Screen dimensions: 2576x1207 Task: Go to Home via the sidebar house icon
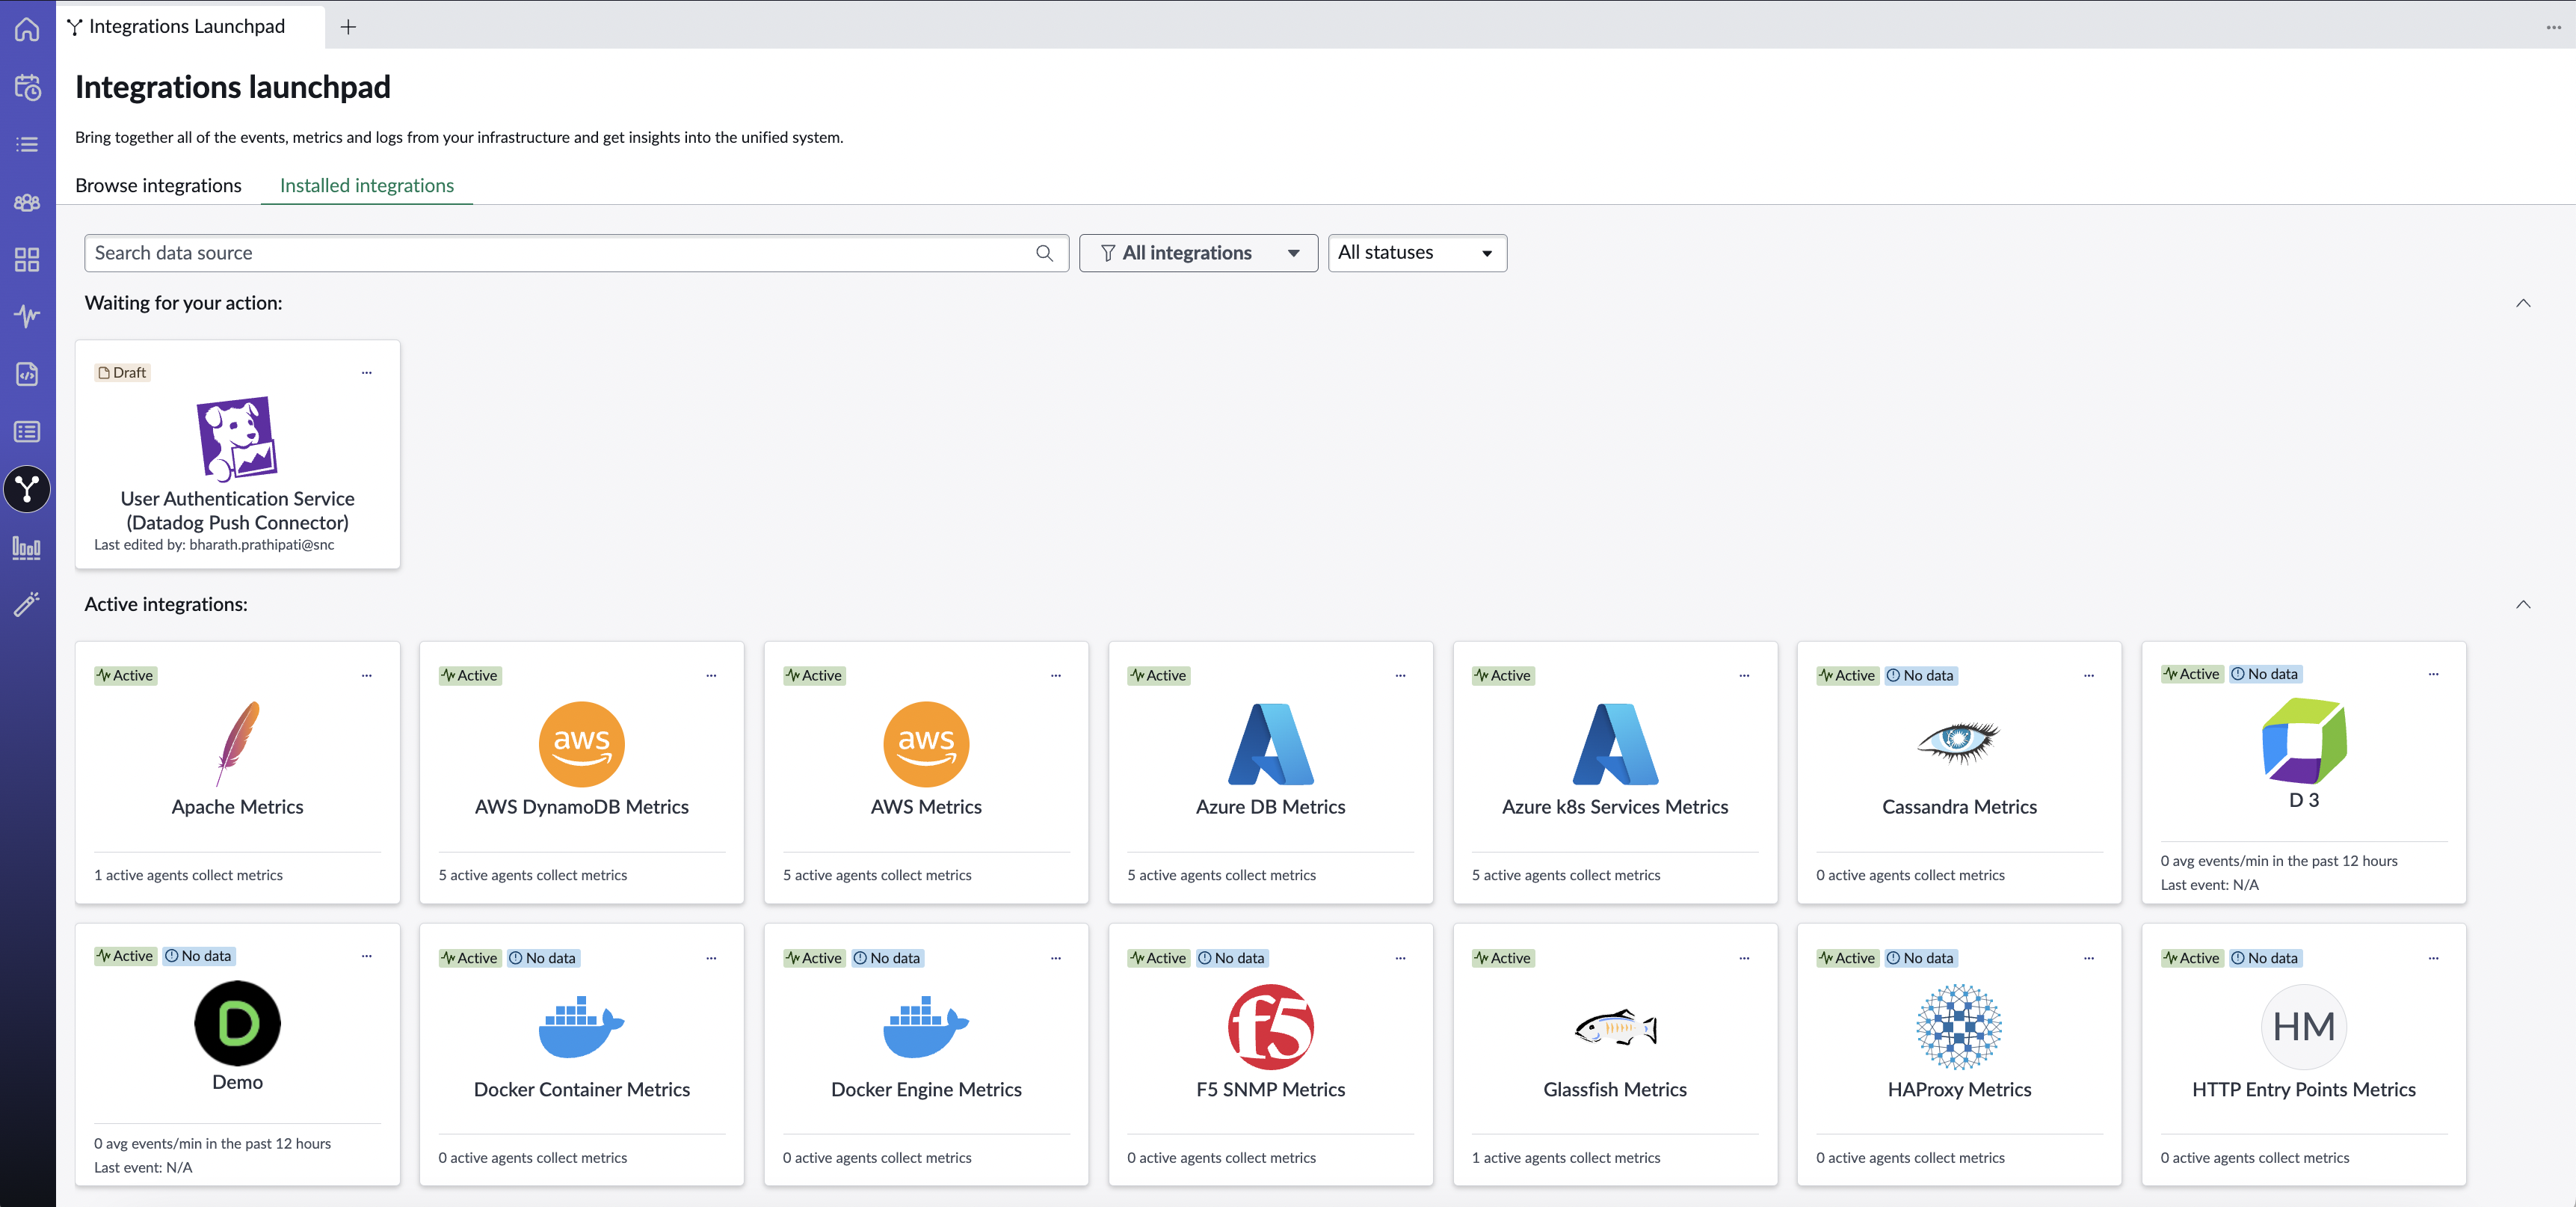[x=27, y=29]
